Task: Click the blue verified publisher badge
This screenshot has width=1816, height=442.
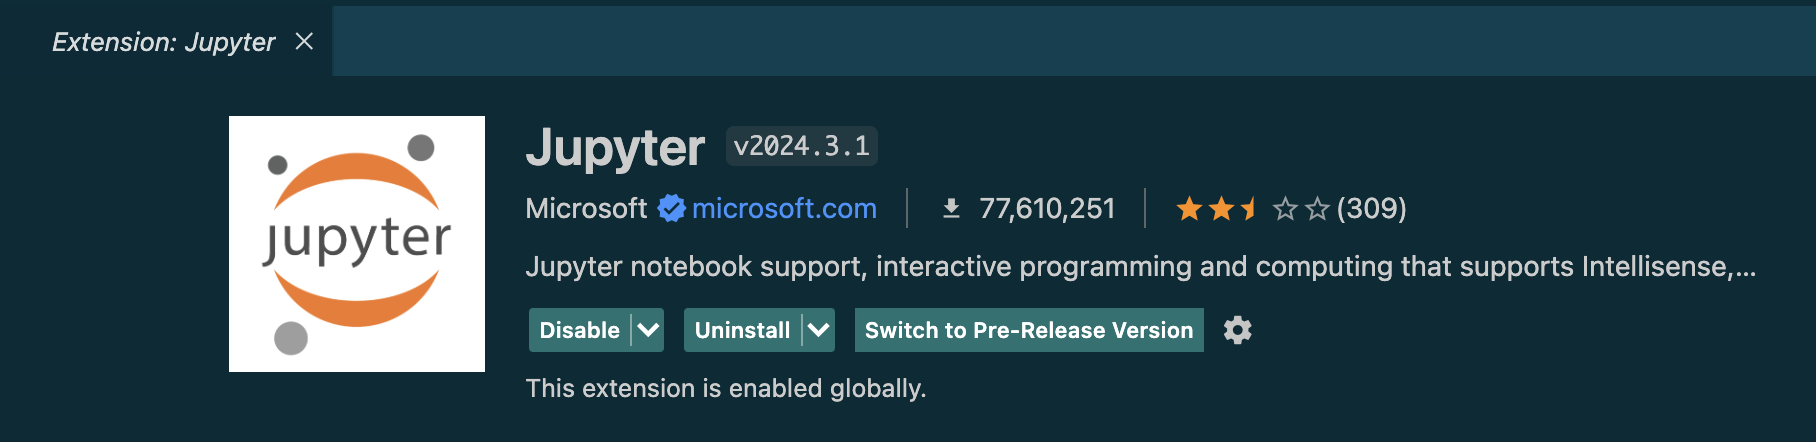Action: pyautogui.click(x=672, y=208)
